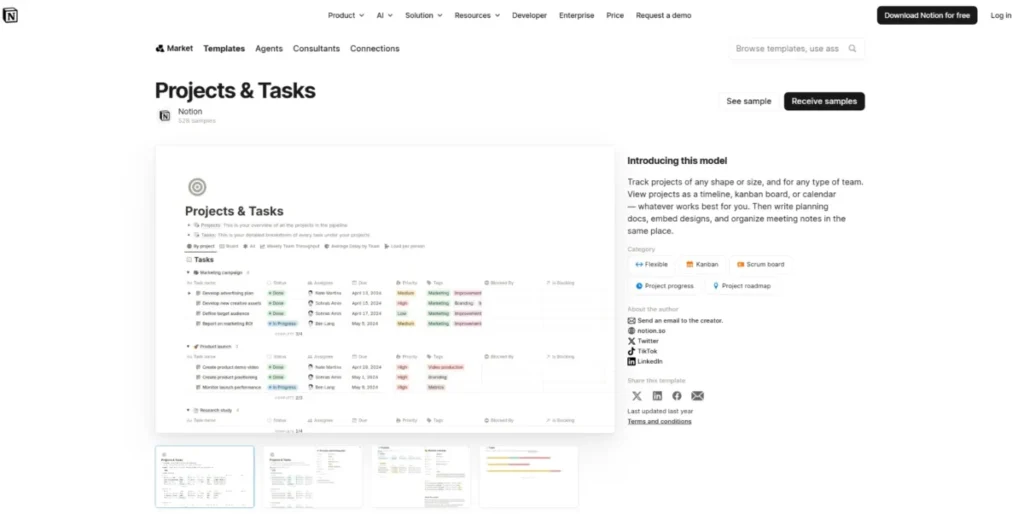Select the first preview thumbnail
Image resolution: width=1024 pixels, height=514 pixels.
(x=204, y=477)
